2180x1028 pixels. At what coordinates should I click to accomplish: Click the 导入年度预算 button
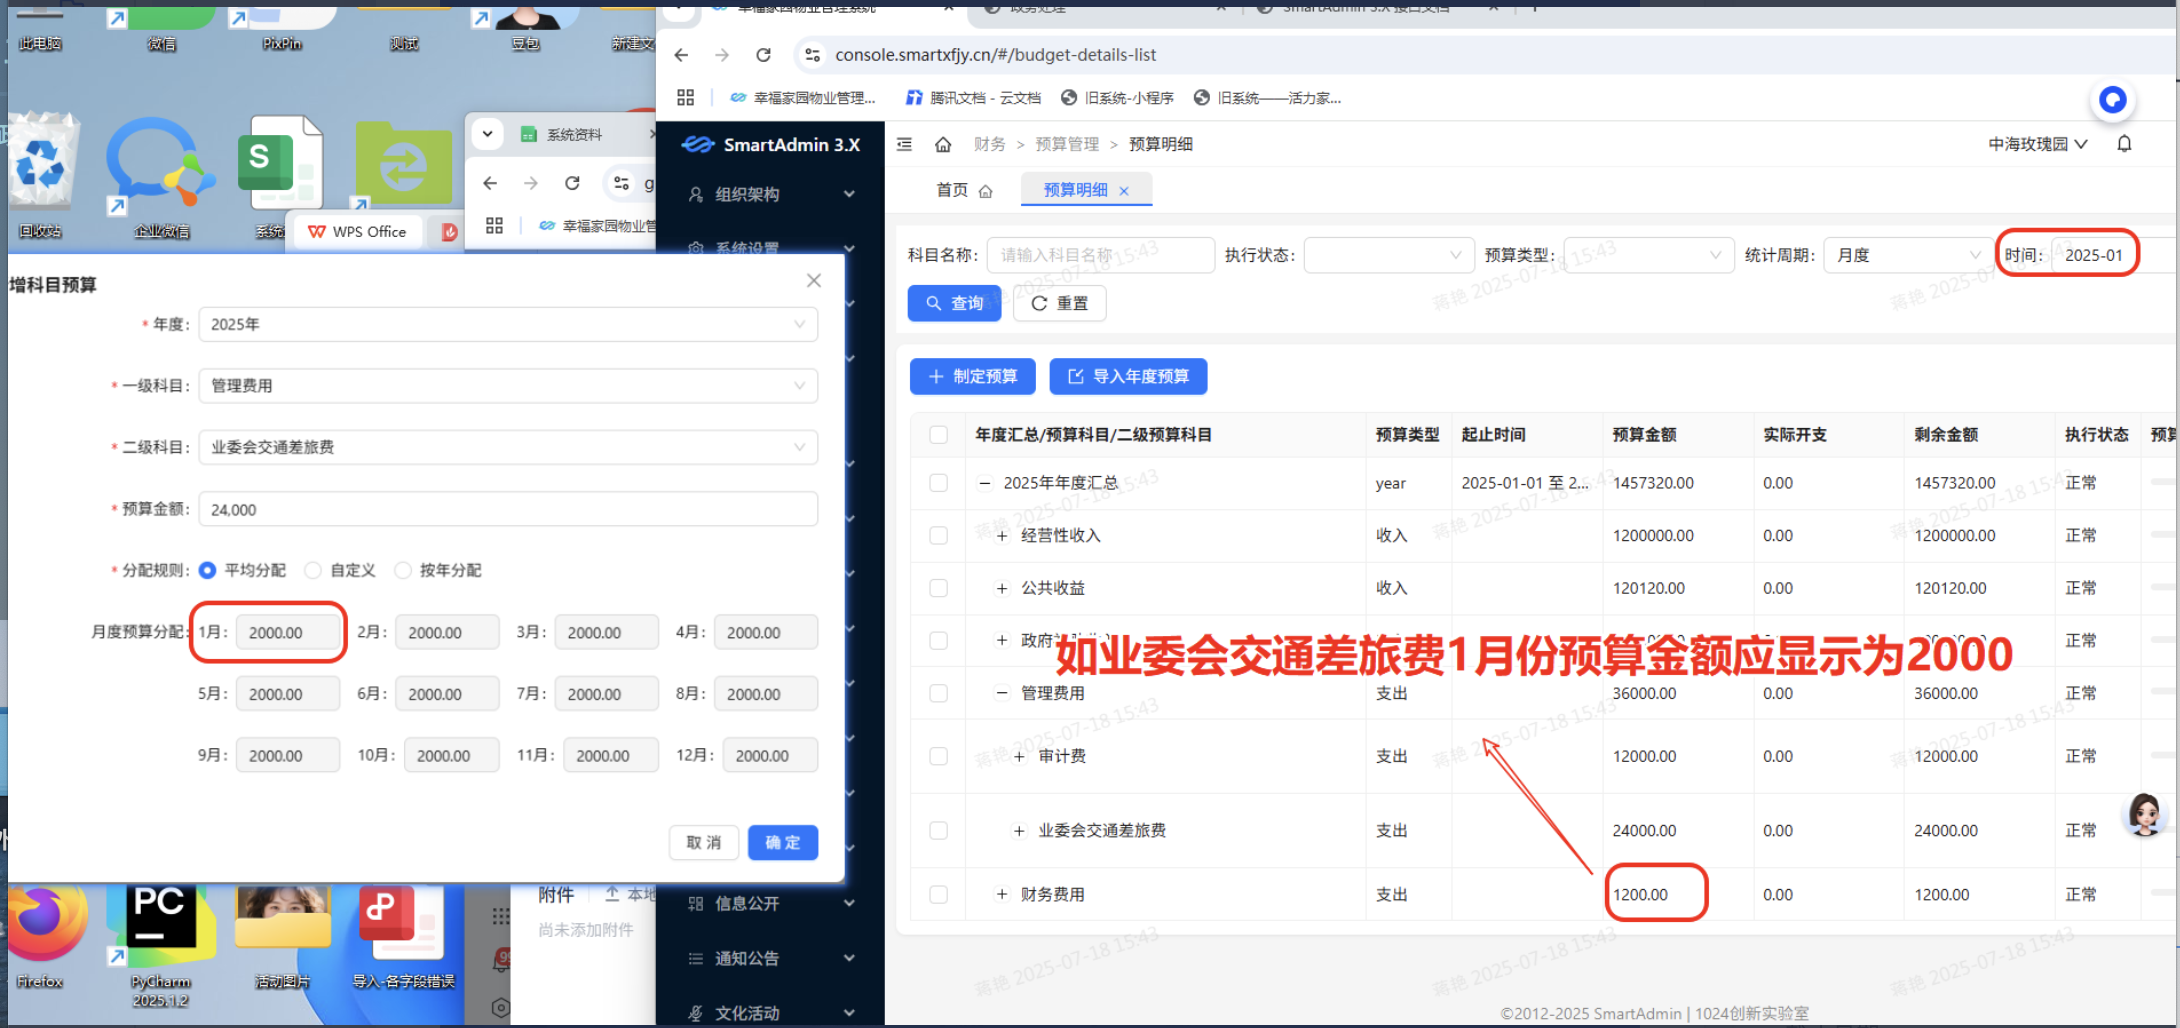(1128, 376)
